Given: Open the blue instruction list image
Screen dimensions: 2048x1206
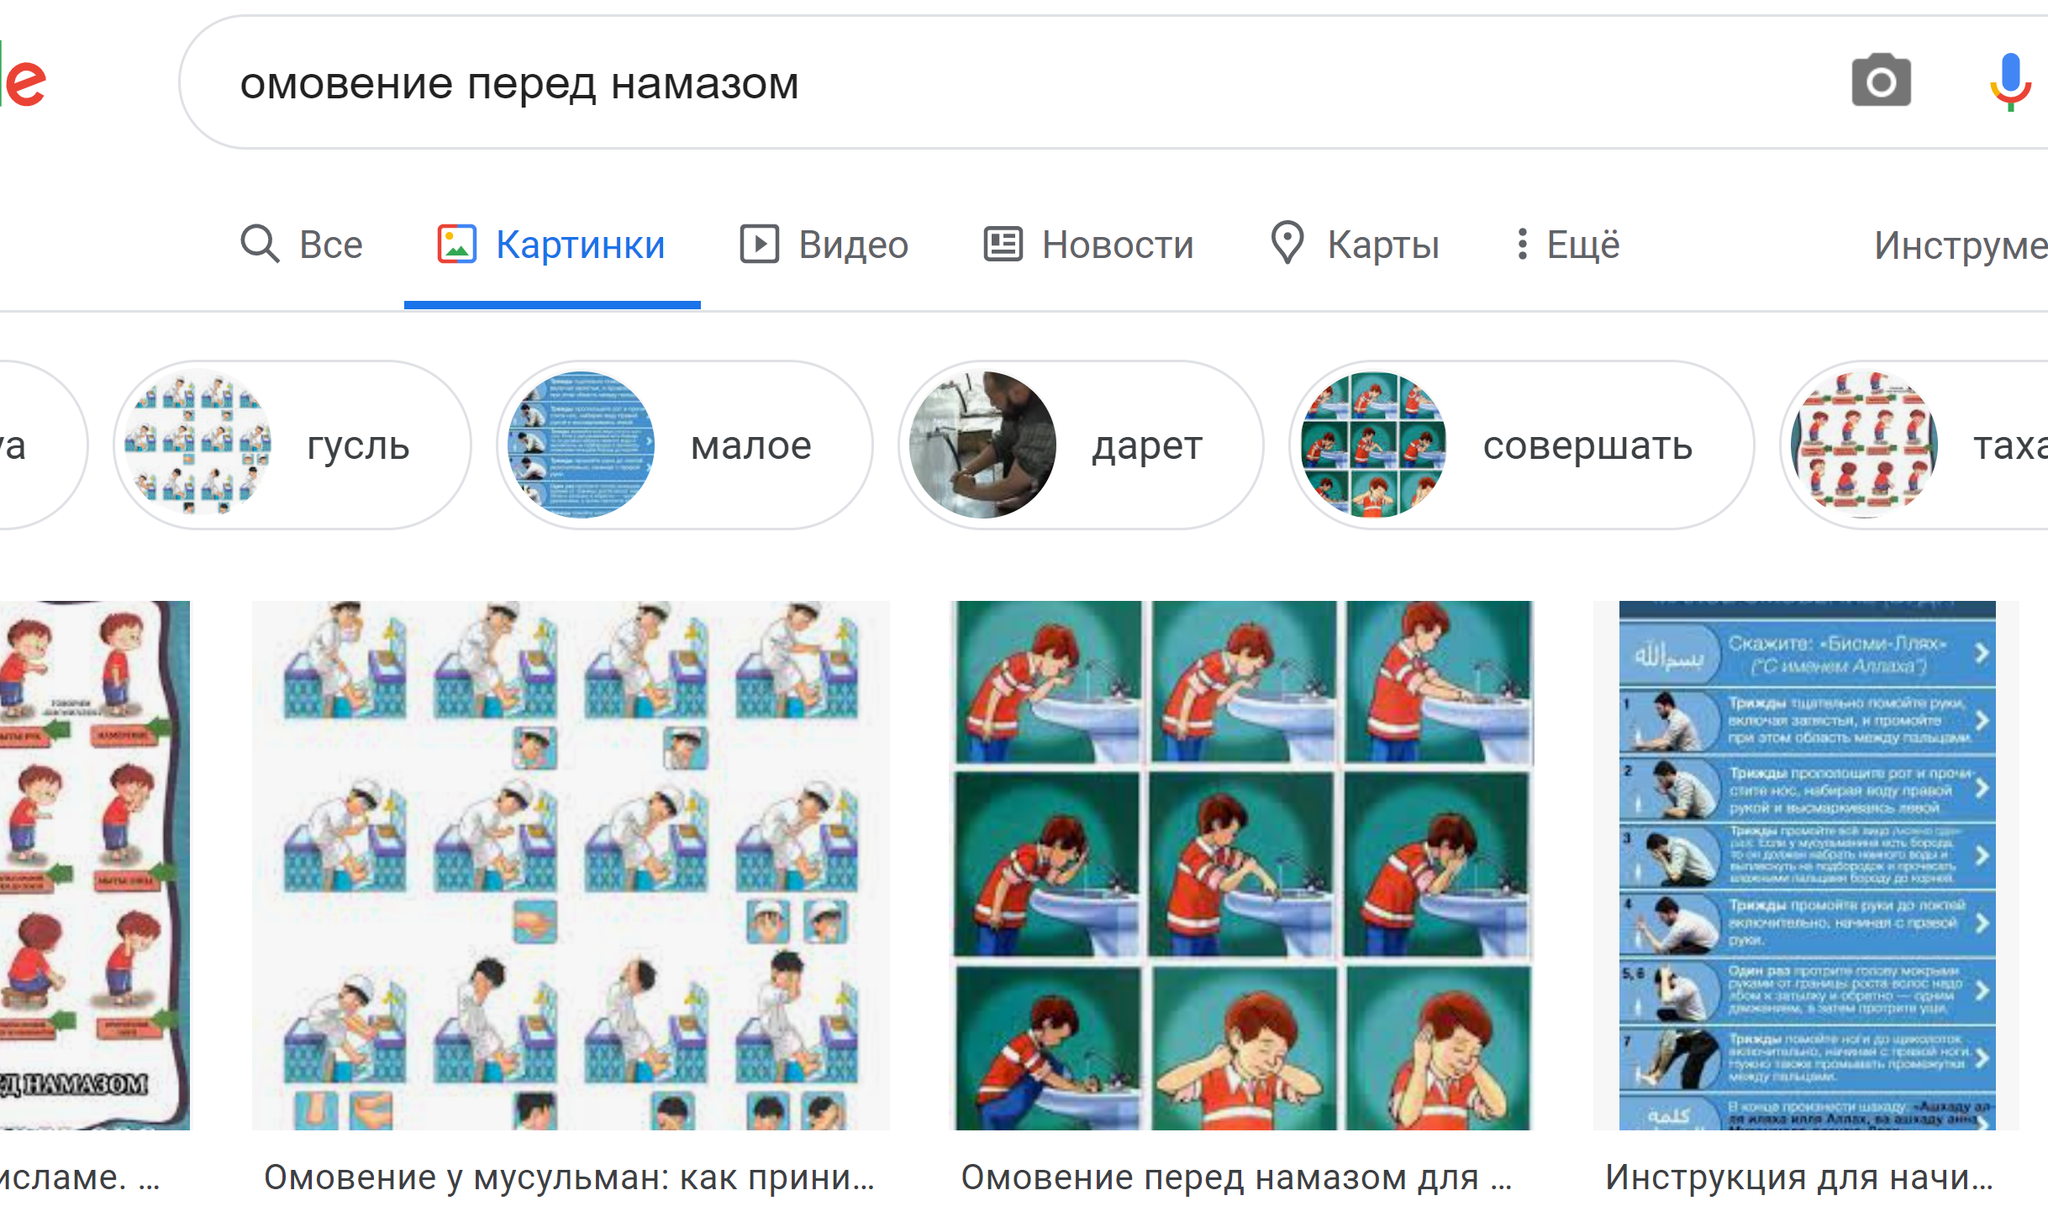Looking at the screenshot, I should click(x=1807, y=865).
